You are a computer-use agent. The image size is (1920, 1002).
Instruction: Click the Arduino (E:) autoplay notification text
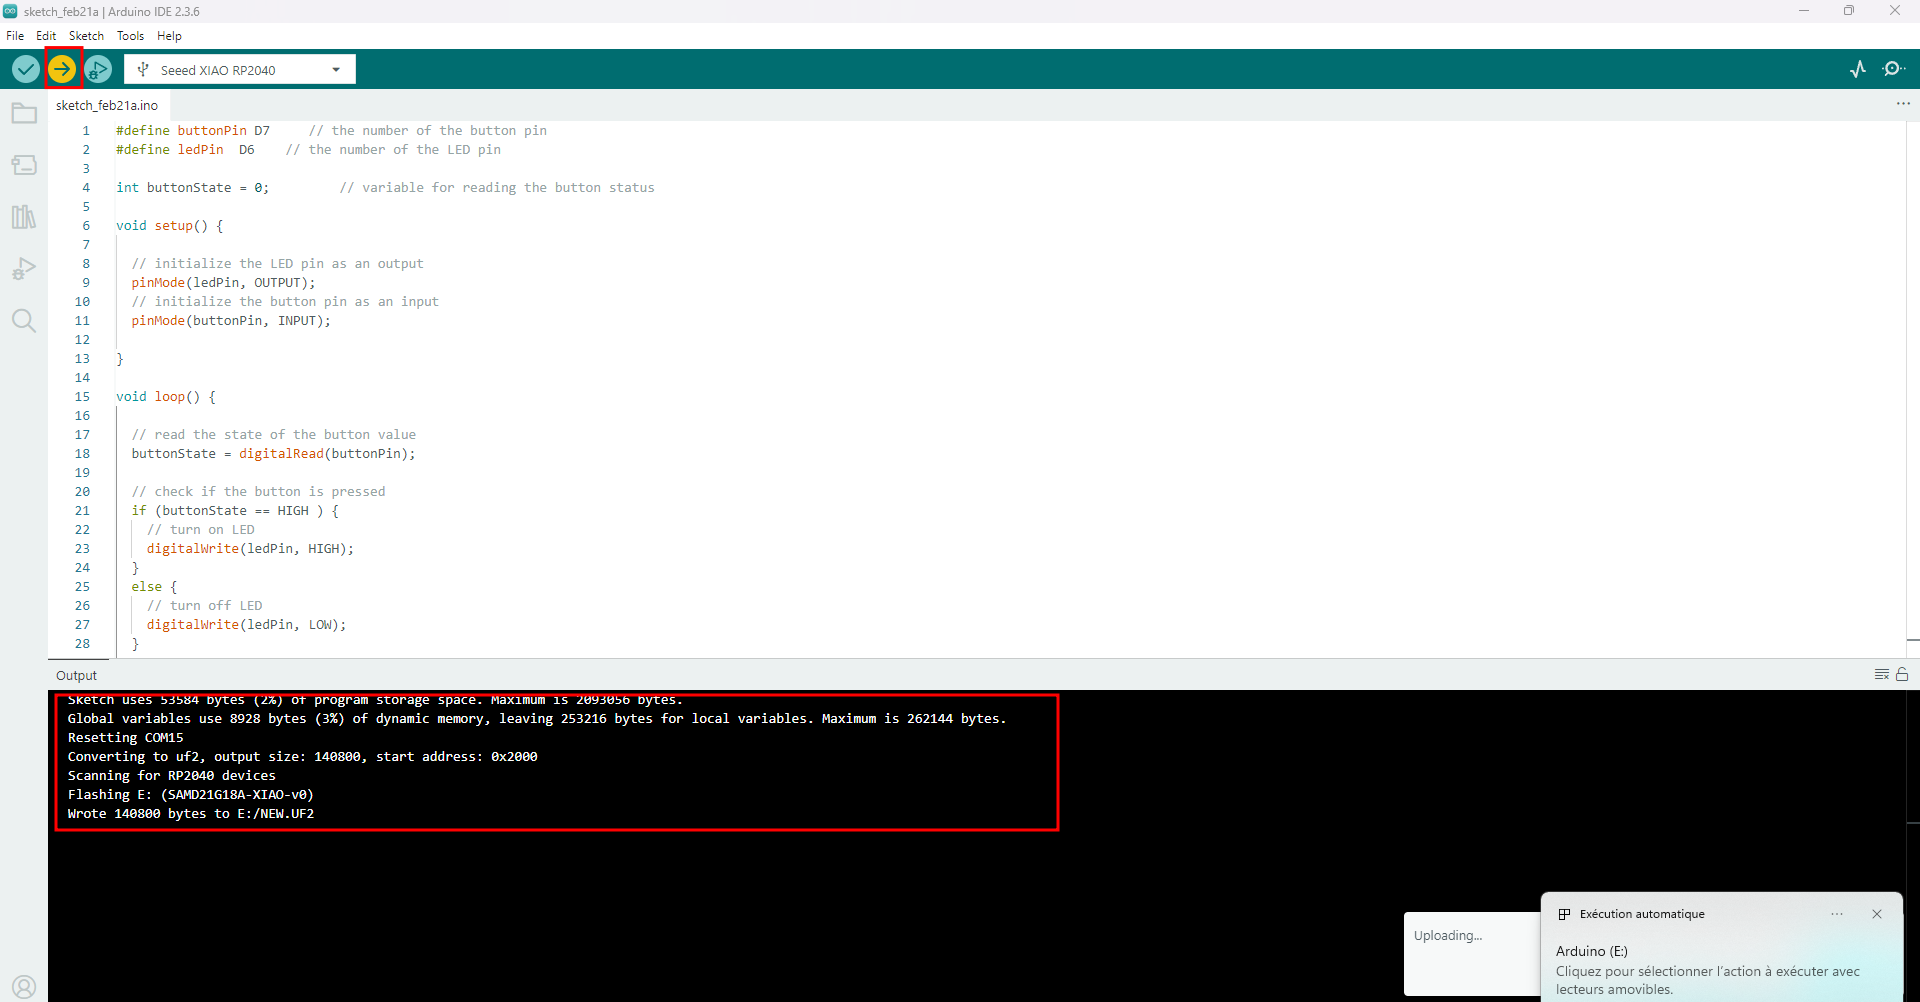tap(1591, 951)
